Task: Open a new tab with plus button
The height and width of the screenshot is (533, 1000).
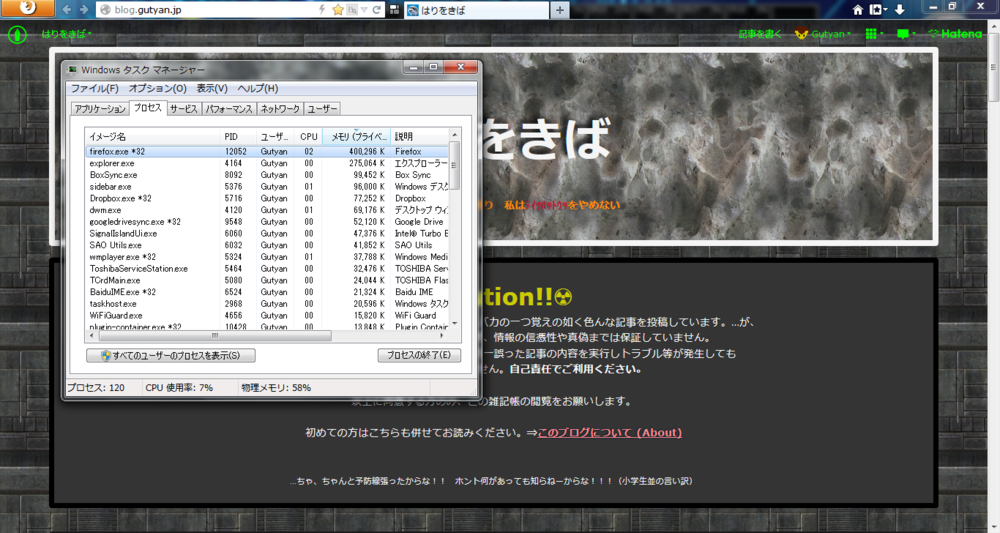Action: [560, 10]
